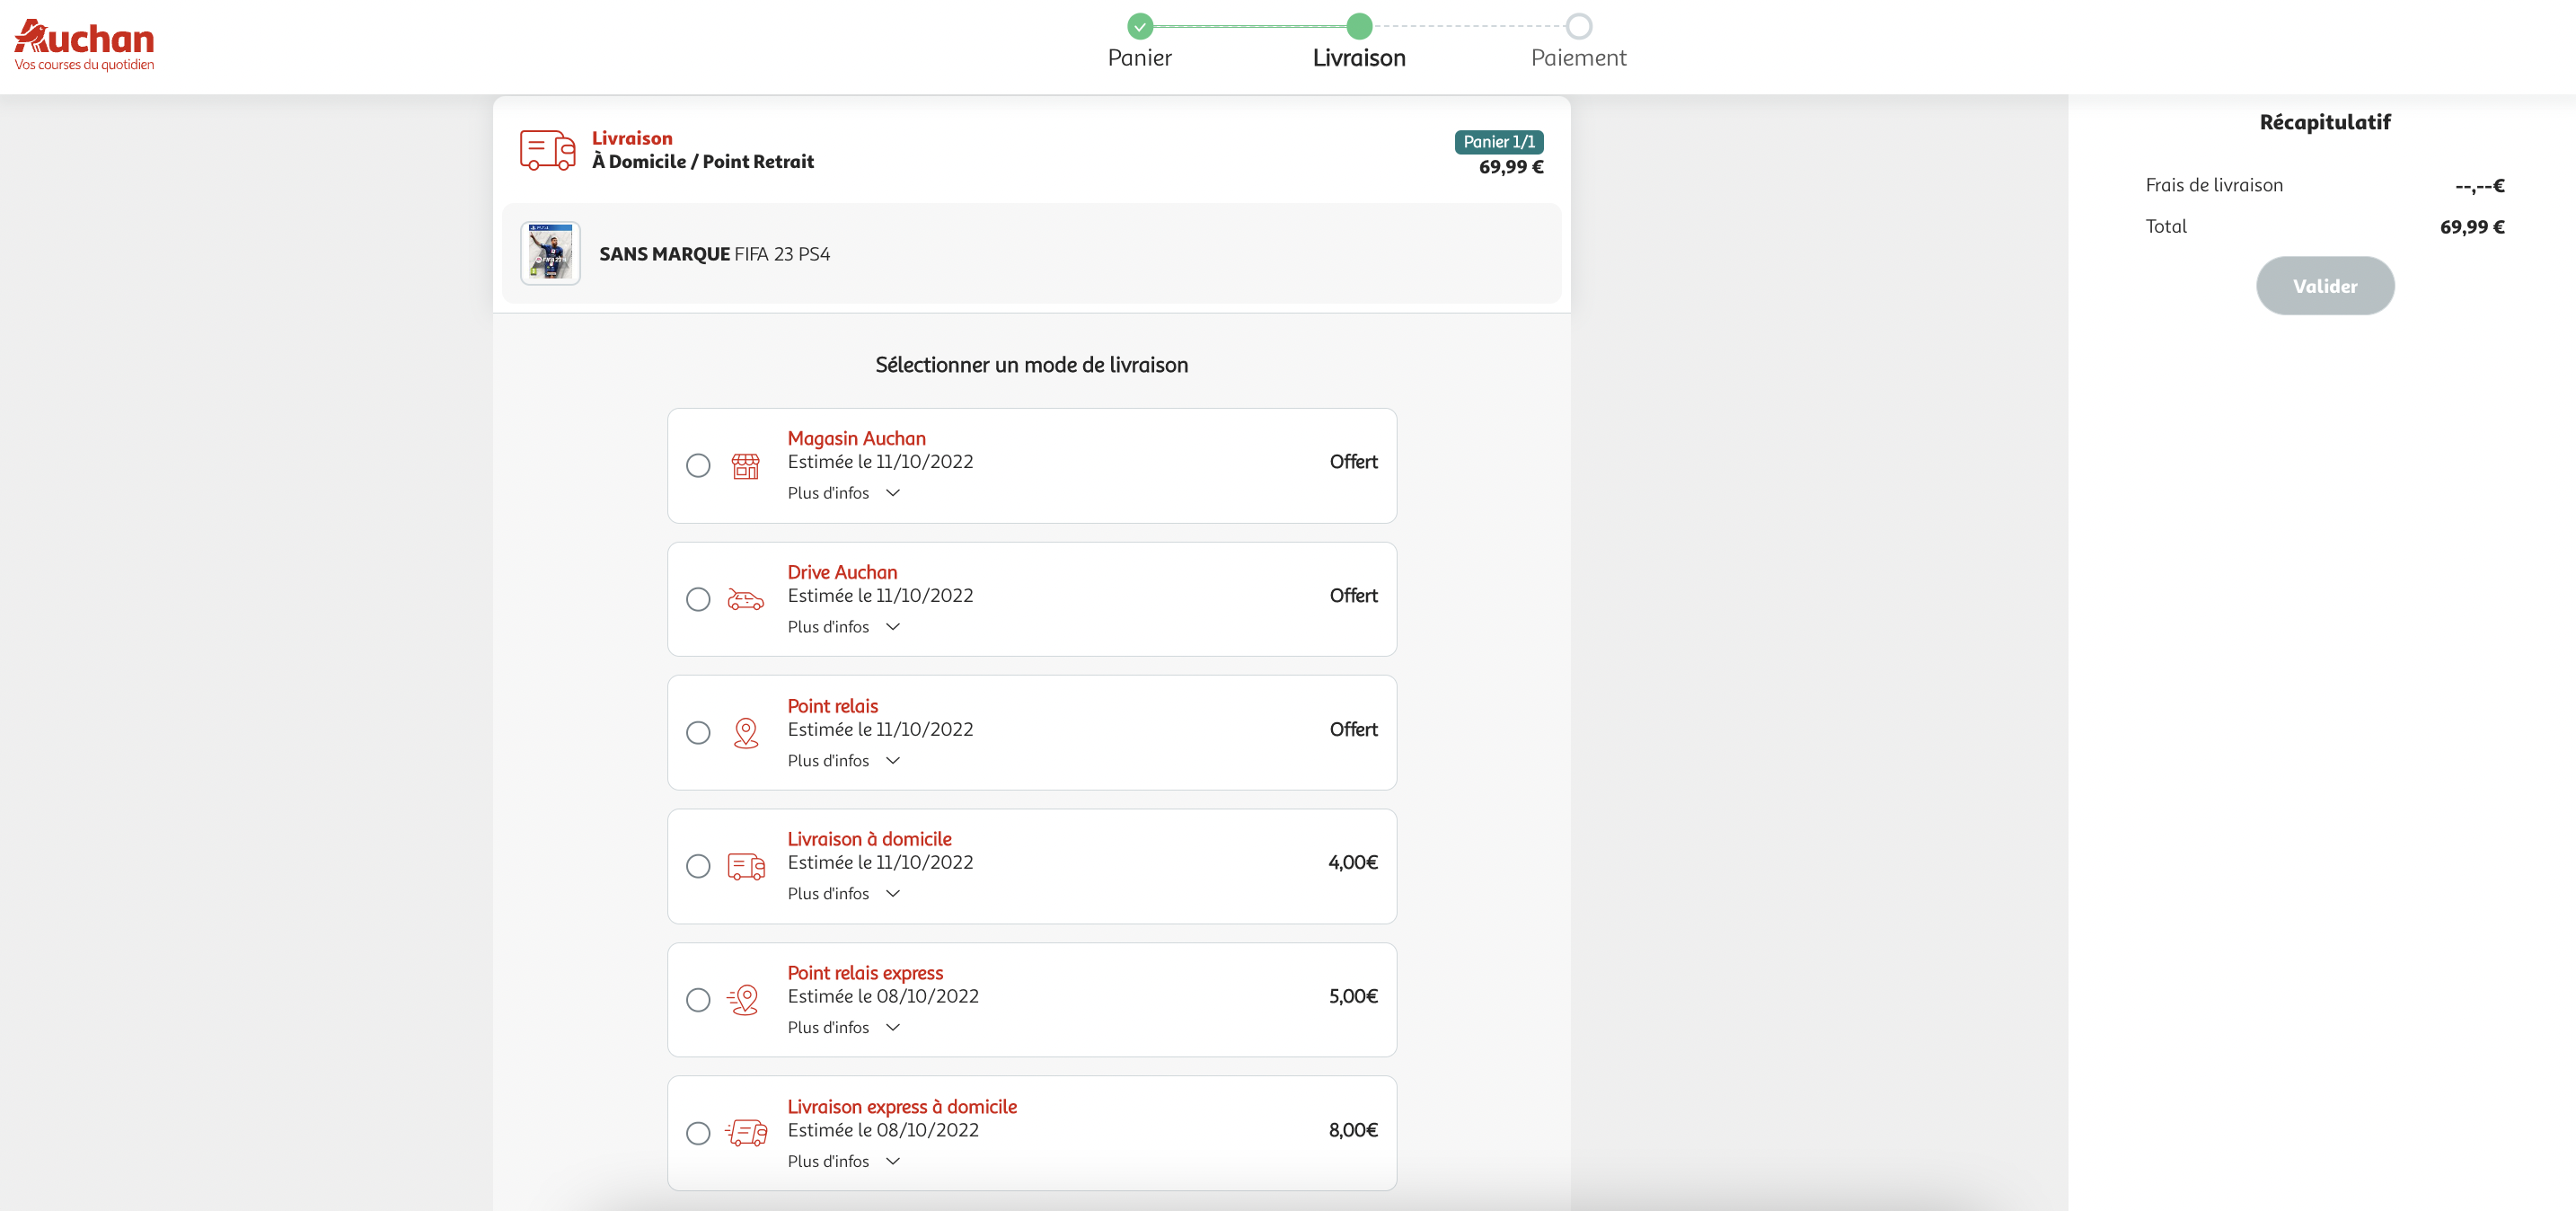Select Drive Auchan radio button

point(698,599)
